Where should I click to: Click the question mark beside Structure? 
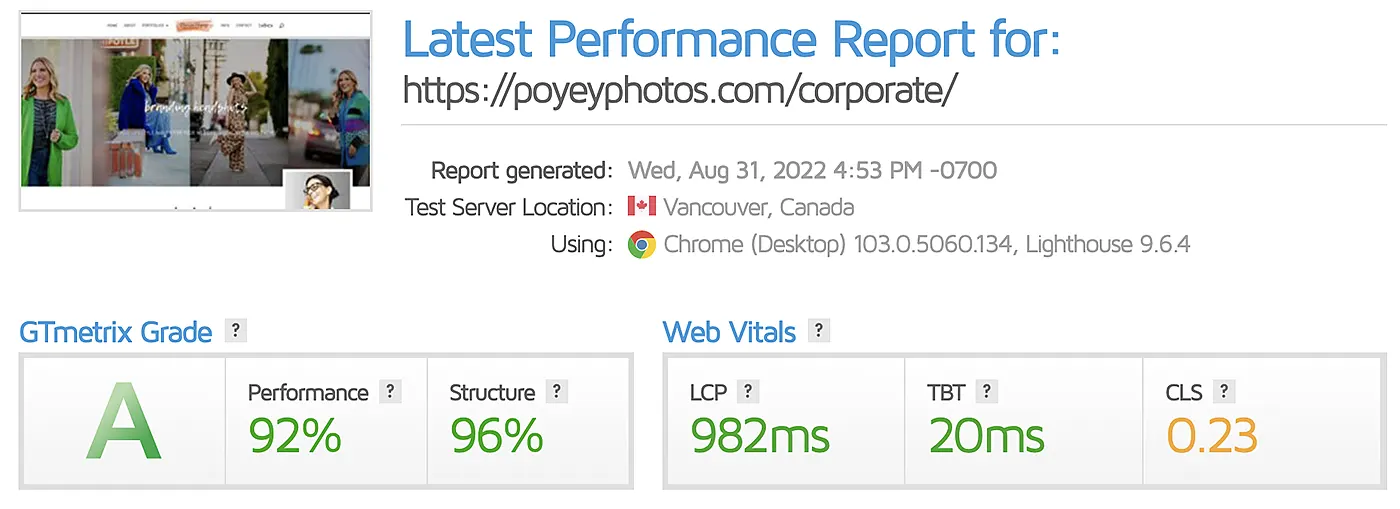[x=557, y=392]
